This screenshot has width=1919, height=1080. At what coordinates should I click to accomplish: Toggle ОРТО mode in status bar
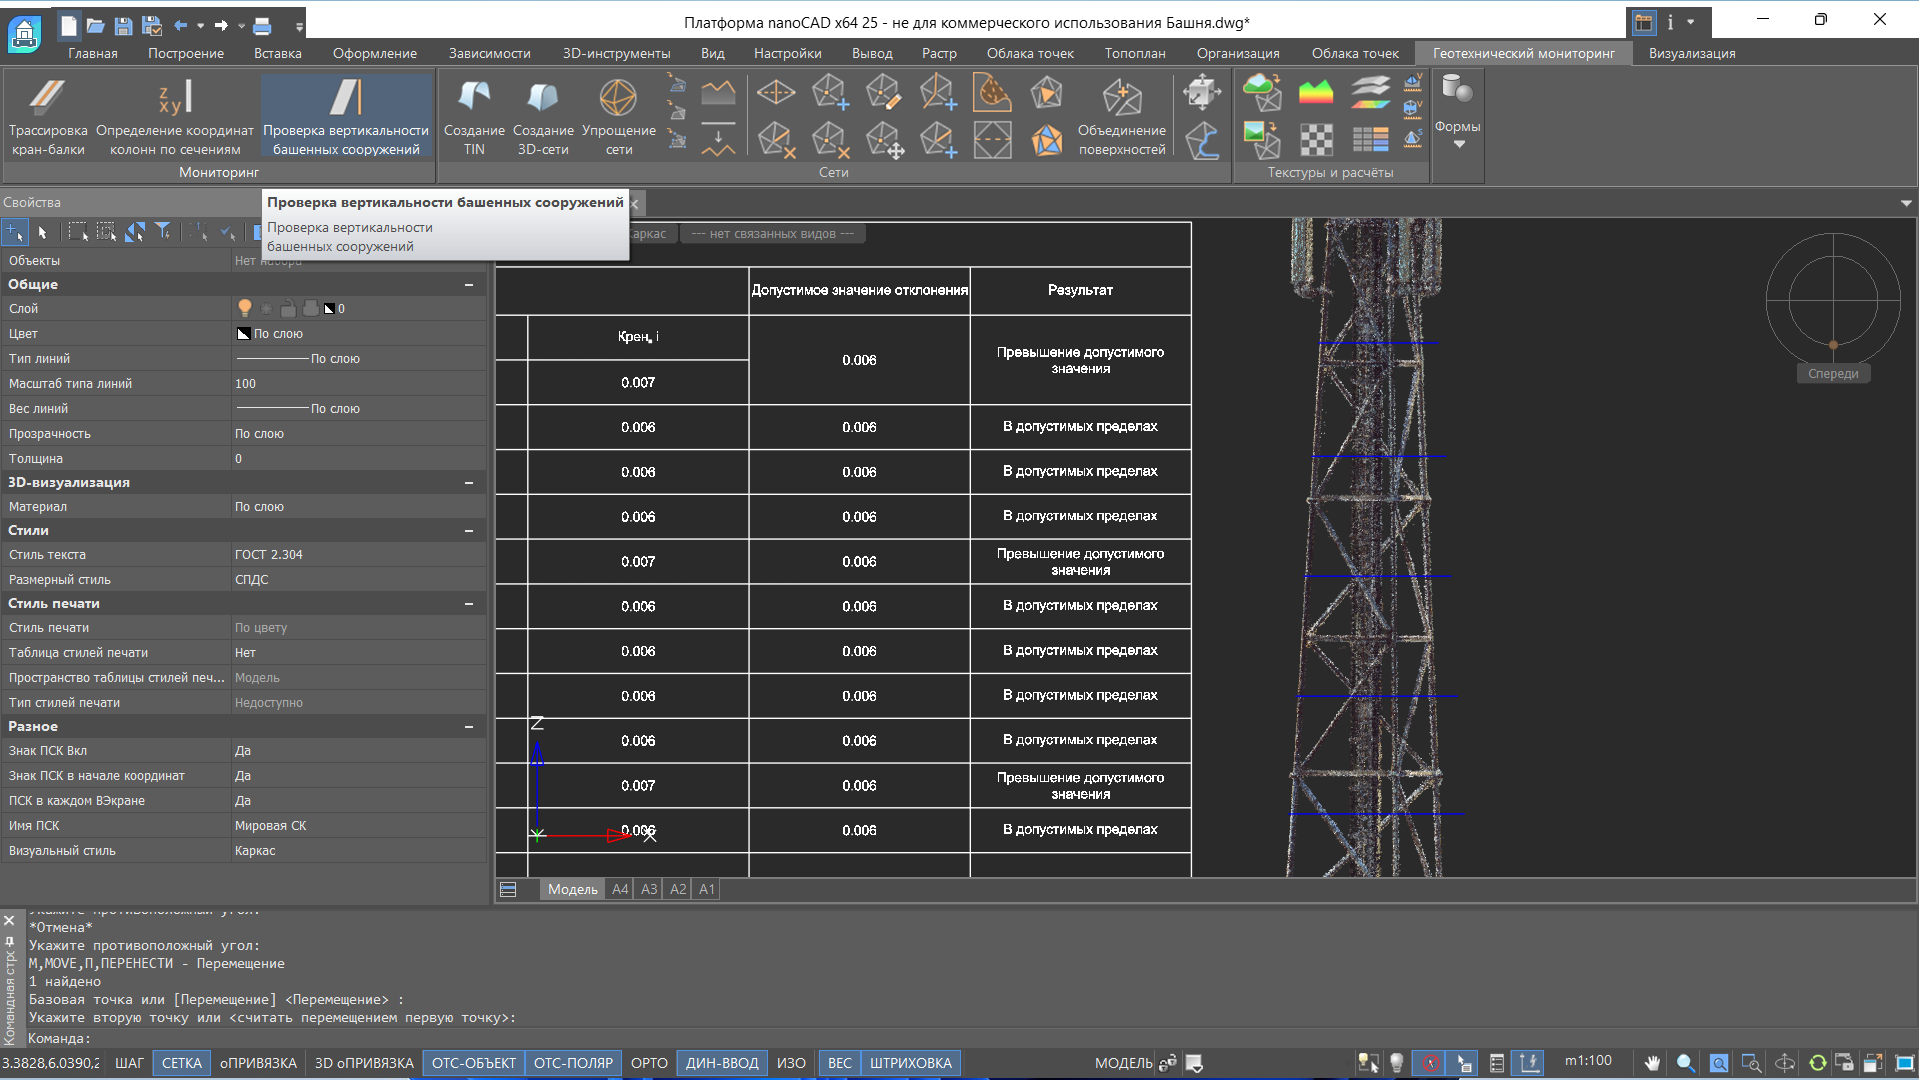point(648,1063)
